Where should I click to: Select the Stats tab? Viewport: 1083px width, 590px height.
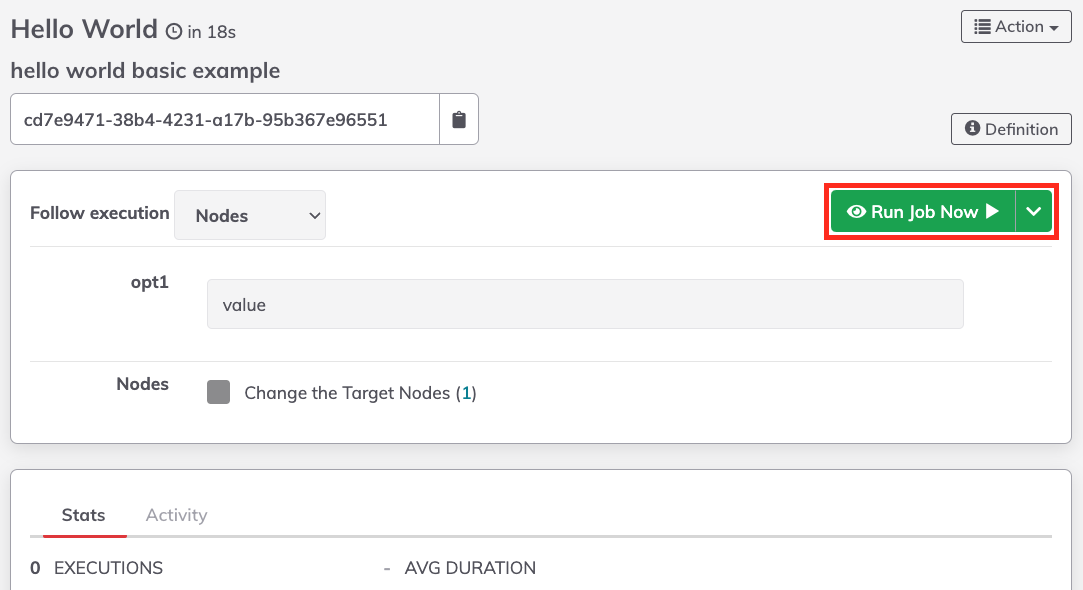click(84, 515)
